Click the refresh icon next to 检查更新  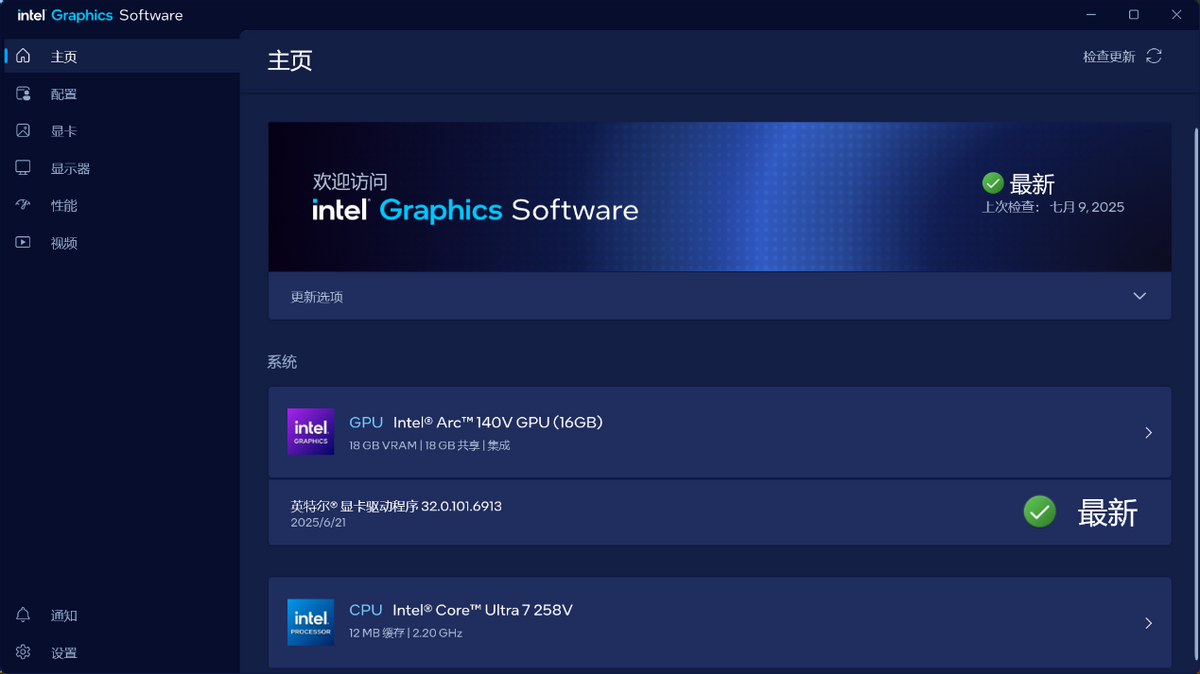coord(1154,56)
